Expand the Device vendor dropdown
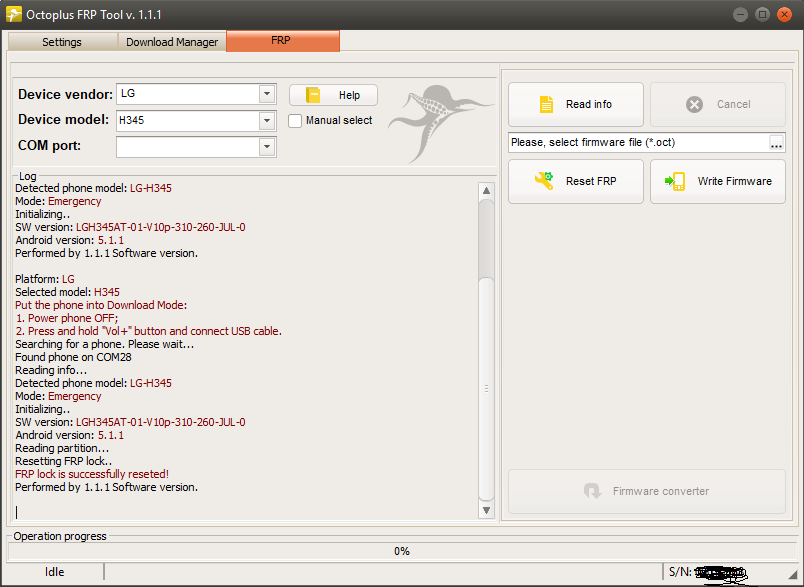 pos(267,94)
